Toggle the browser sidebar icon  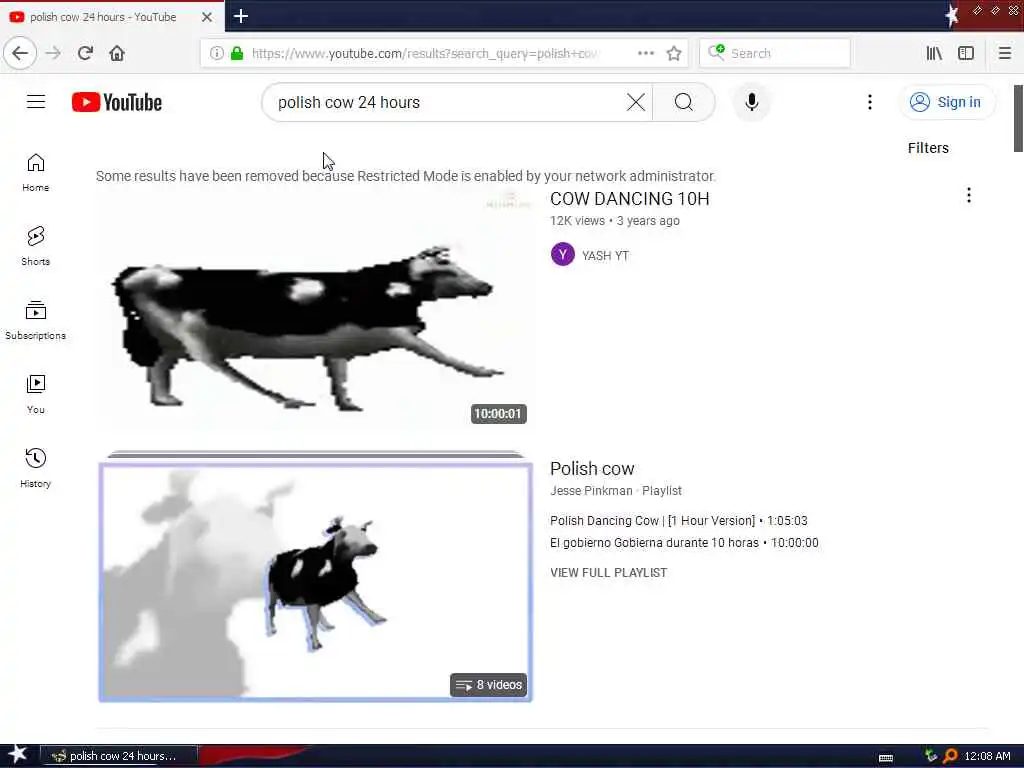click(x=966, y=53)
